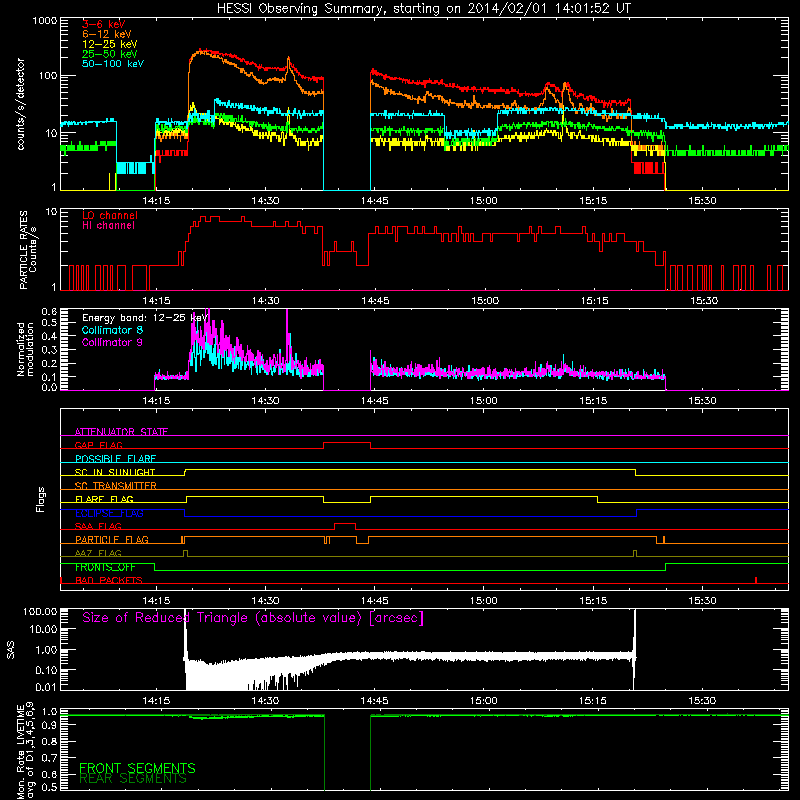Click the REAR SEGMENTS legend label
Screen dimensions: 800x800
point(133,779)
